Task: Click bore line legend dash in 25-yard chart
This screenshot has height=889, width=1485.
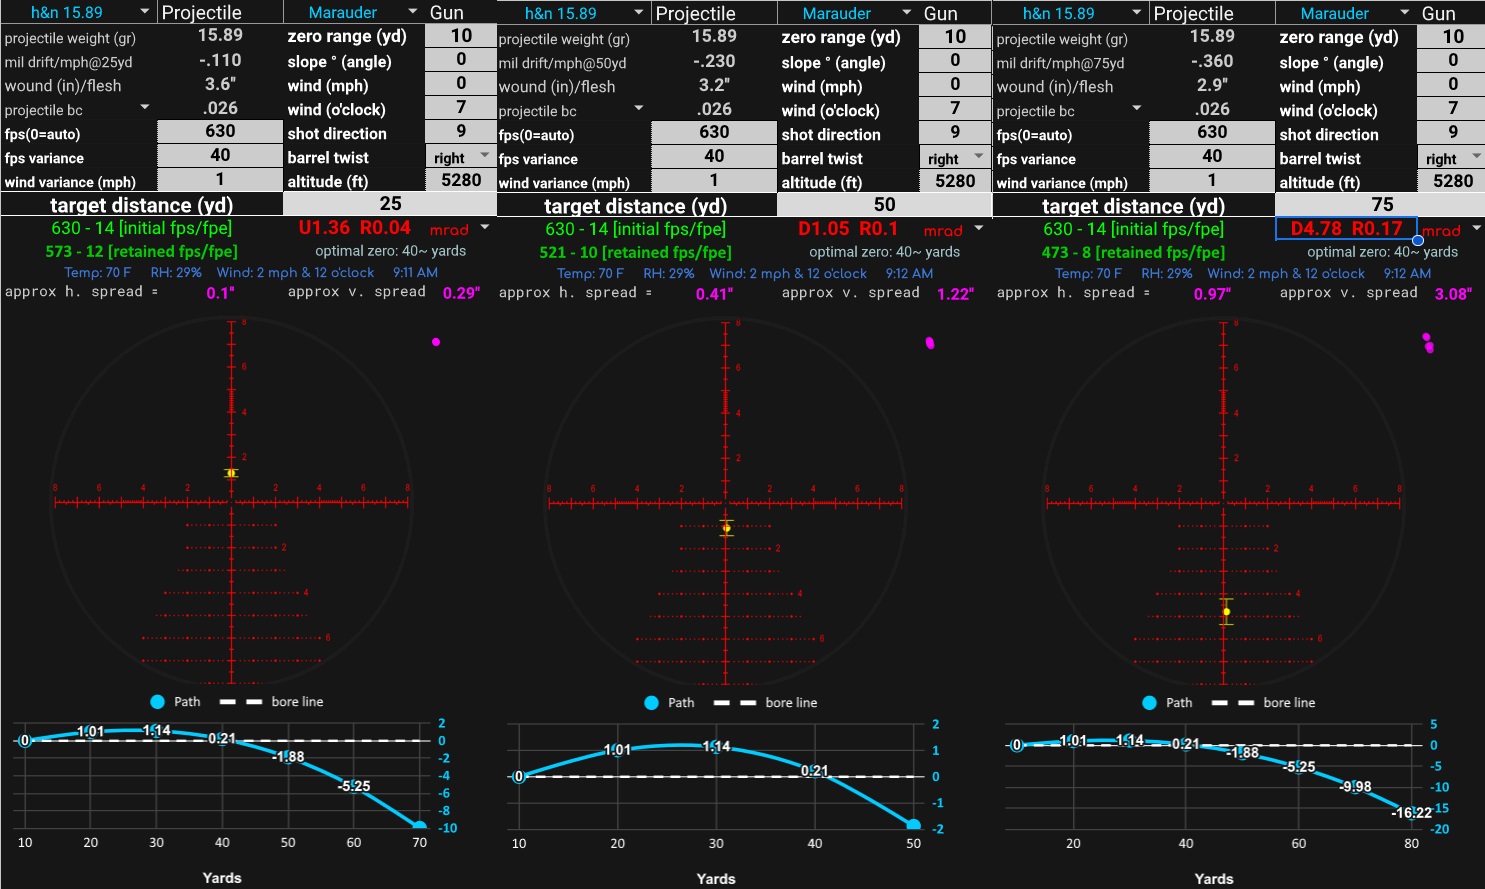Action: [x=241, y=702]
